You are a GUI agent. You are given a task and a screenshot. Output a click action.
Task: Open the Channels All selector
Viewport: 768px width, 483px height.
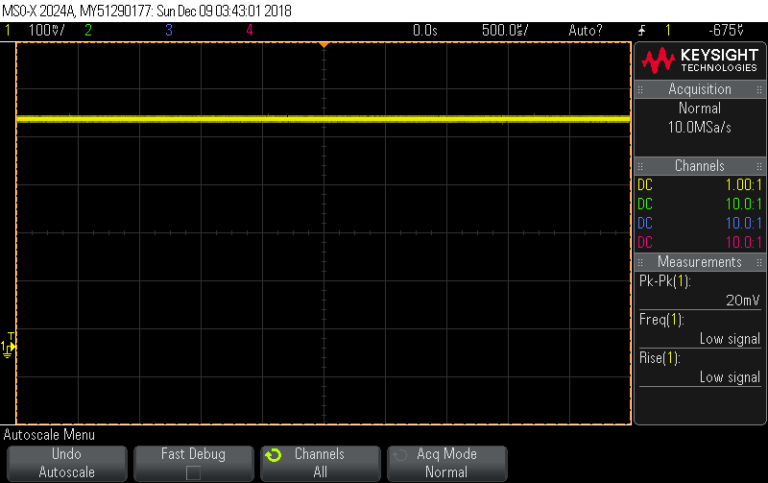[x=320, y=463]
